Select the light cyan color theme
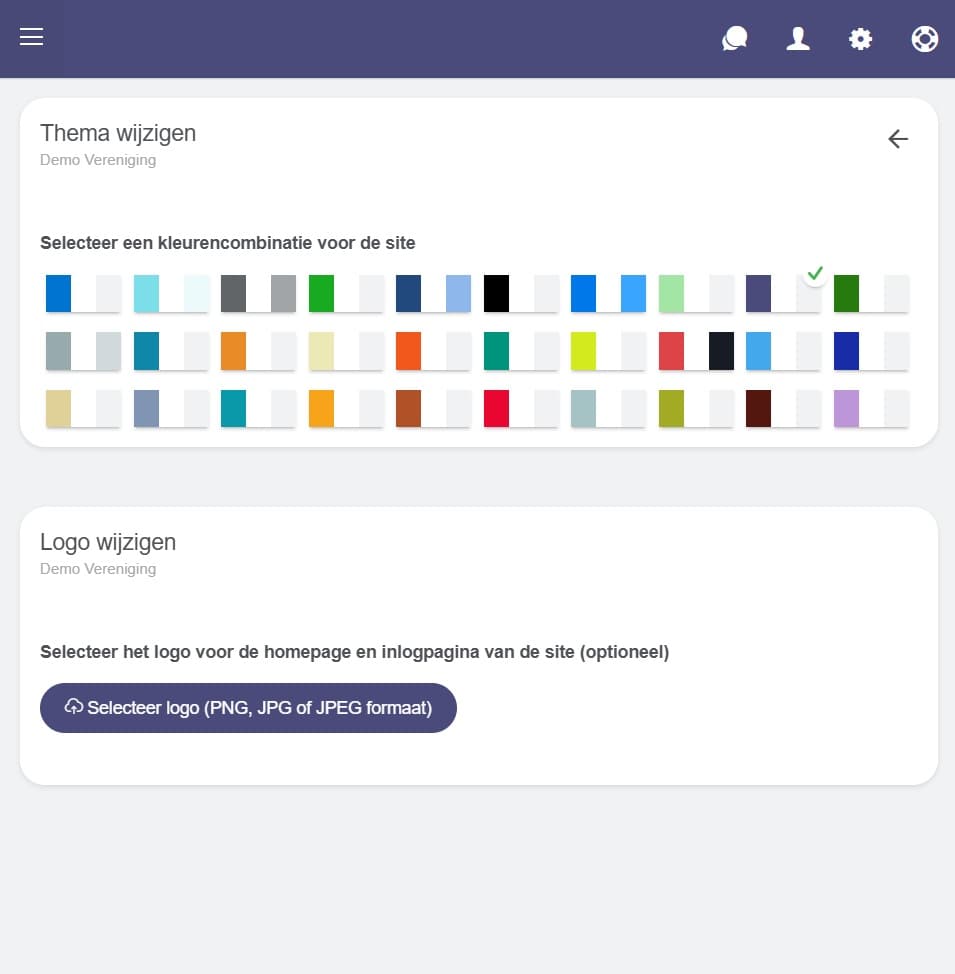Screen dimensions: 955x974 tap(171, 294)
